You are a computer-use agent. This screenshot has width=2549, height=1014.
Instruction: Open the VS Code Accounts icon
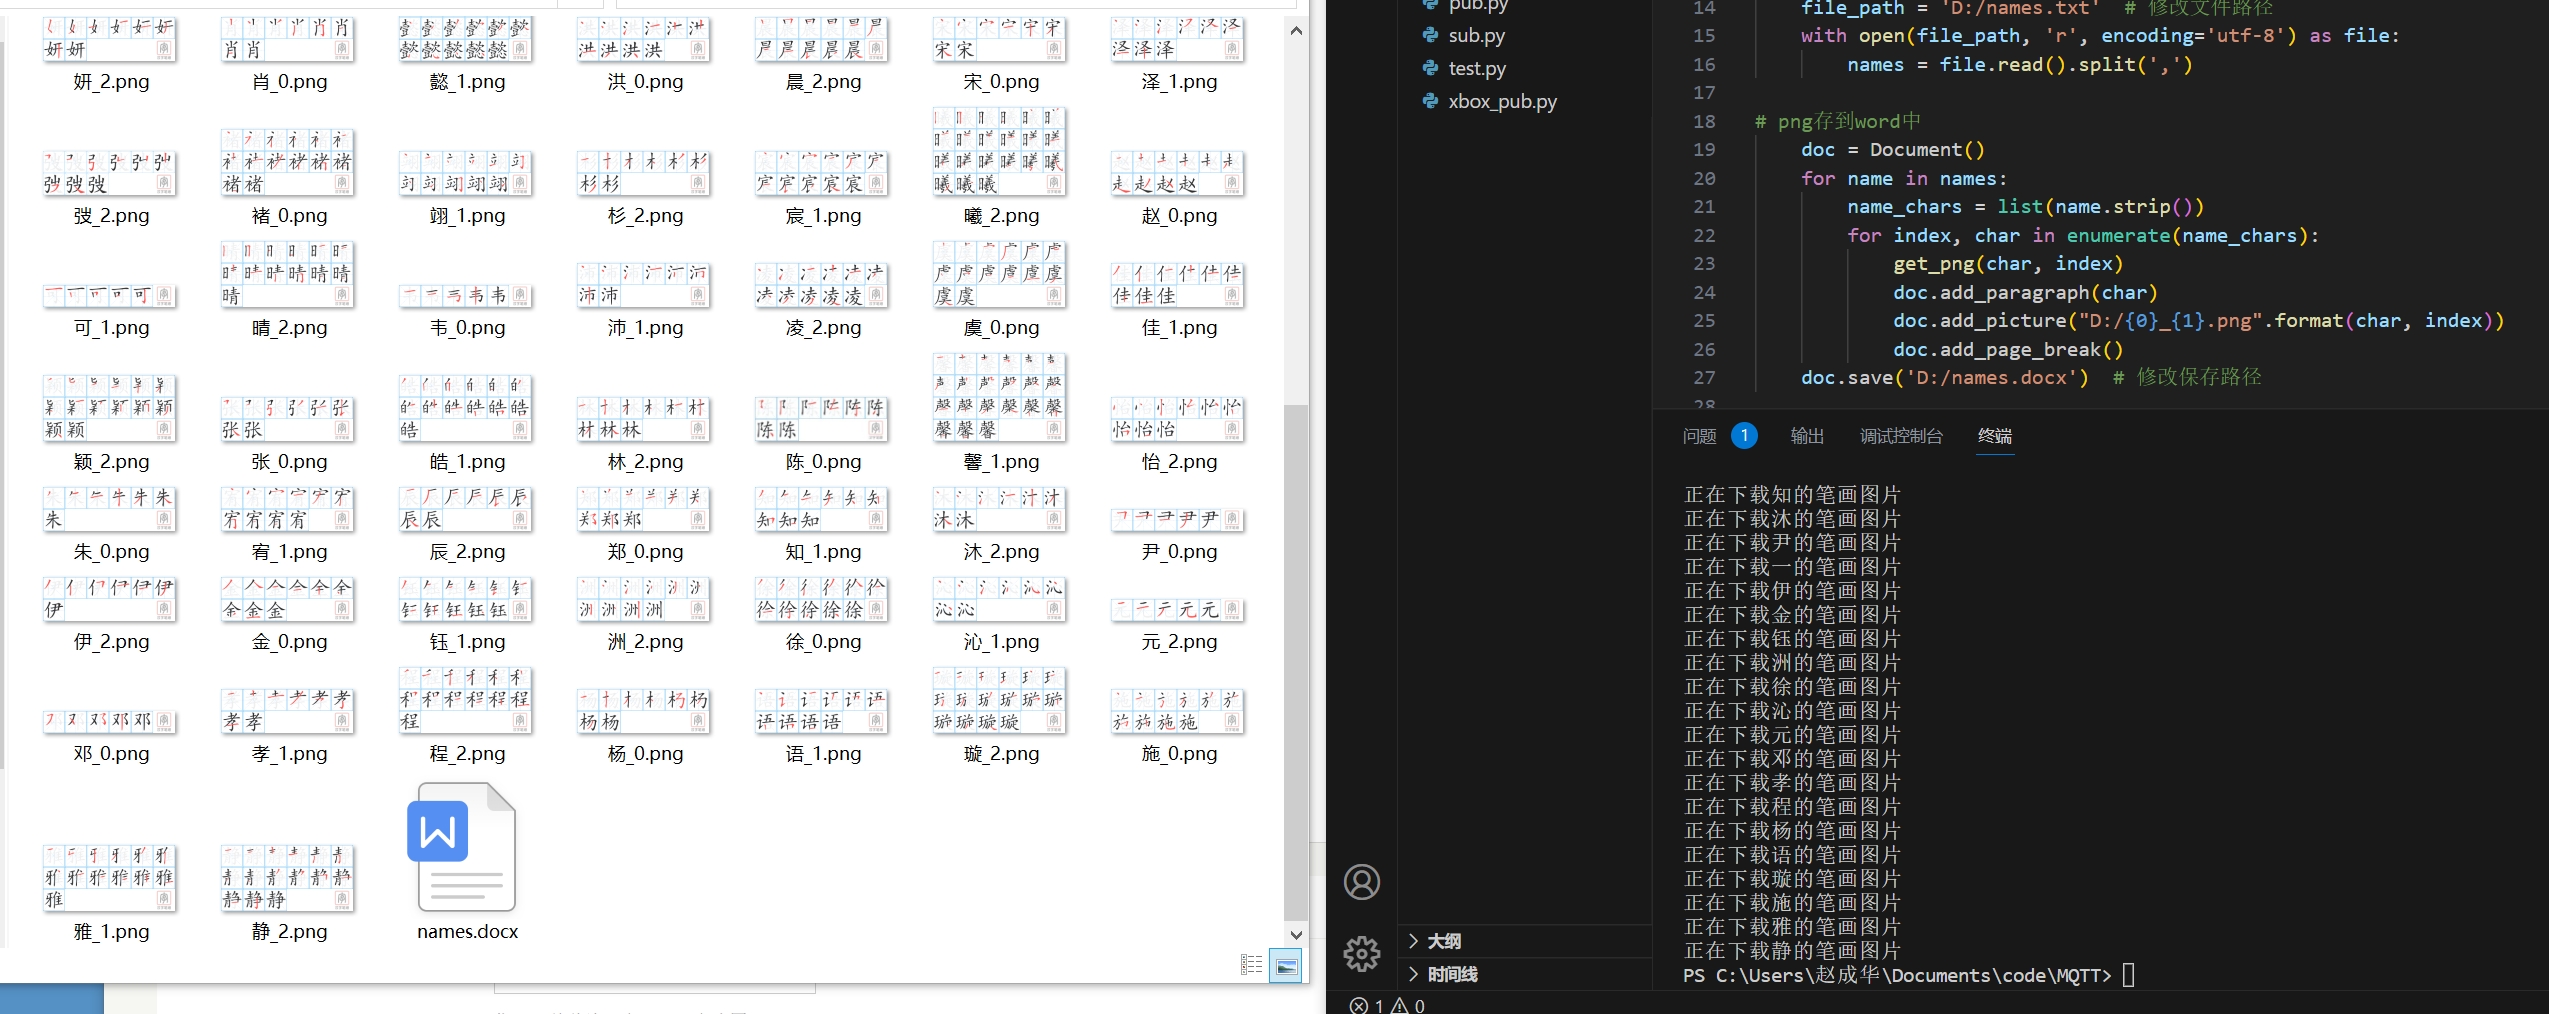1361,882
